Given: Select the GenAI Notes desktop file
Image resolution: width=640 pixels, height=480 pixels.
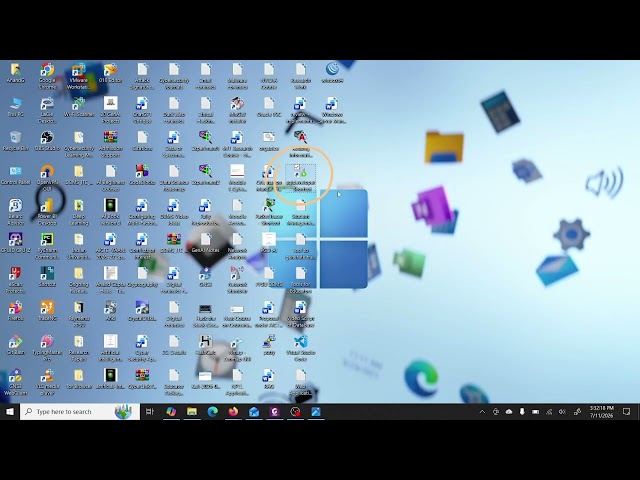Looking at the screenshot, I should [205, 242].
